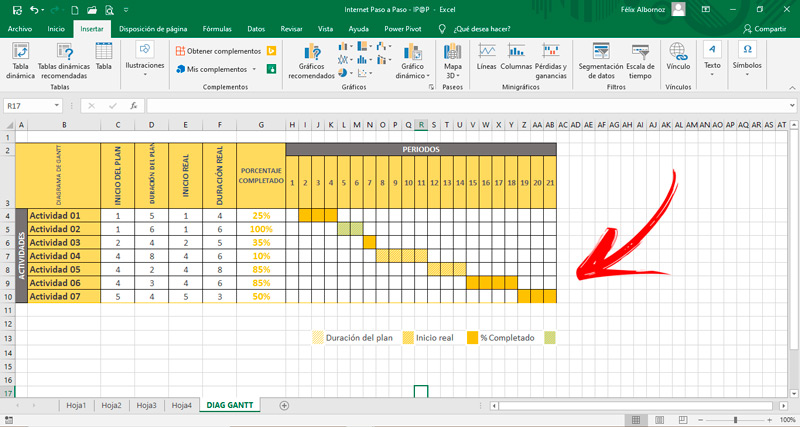800x427 pixels.
Task: Undo the last action
Action: click(x=34, y=10)
